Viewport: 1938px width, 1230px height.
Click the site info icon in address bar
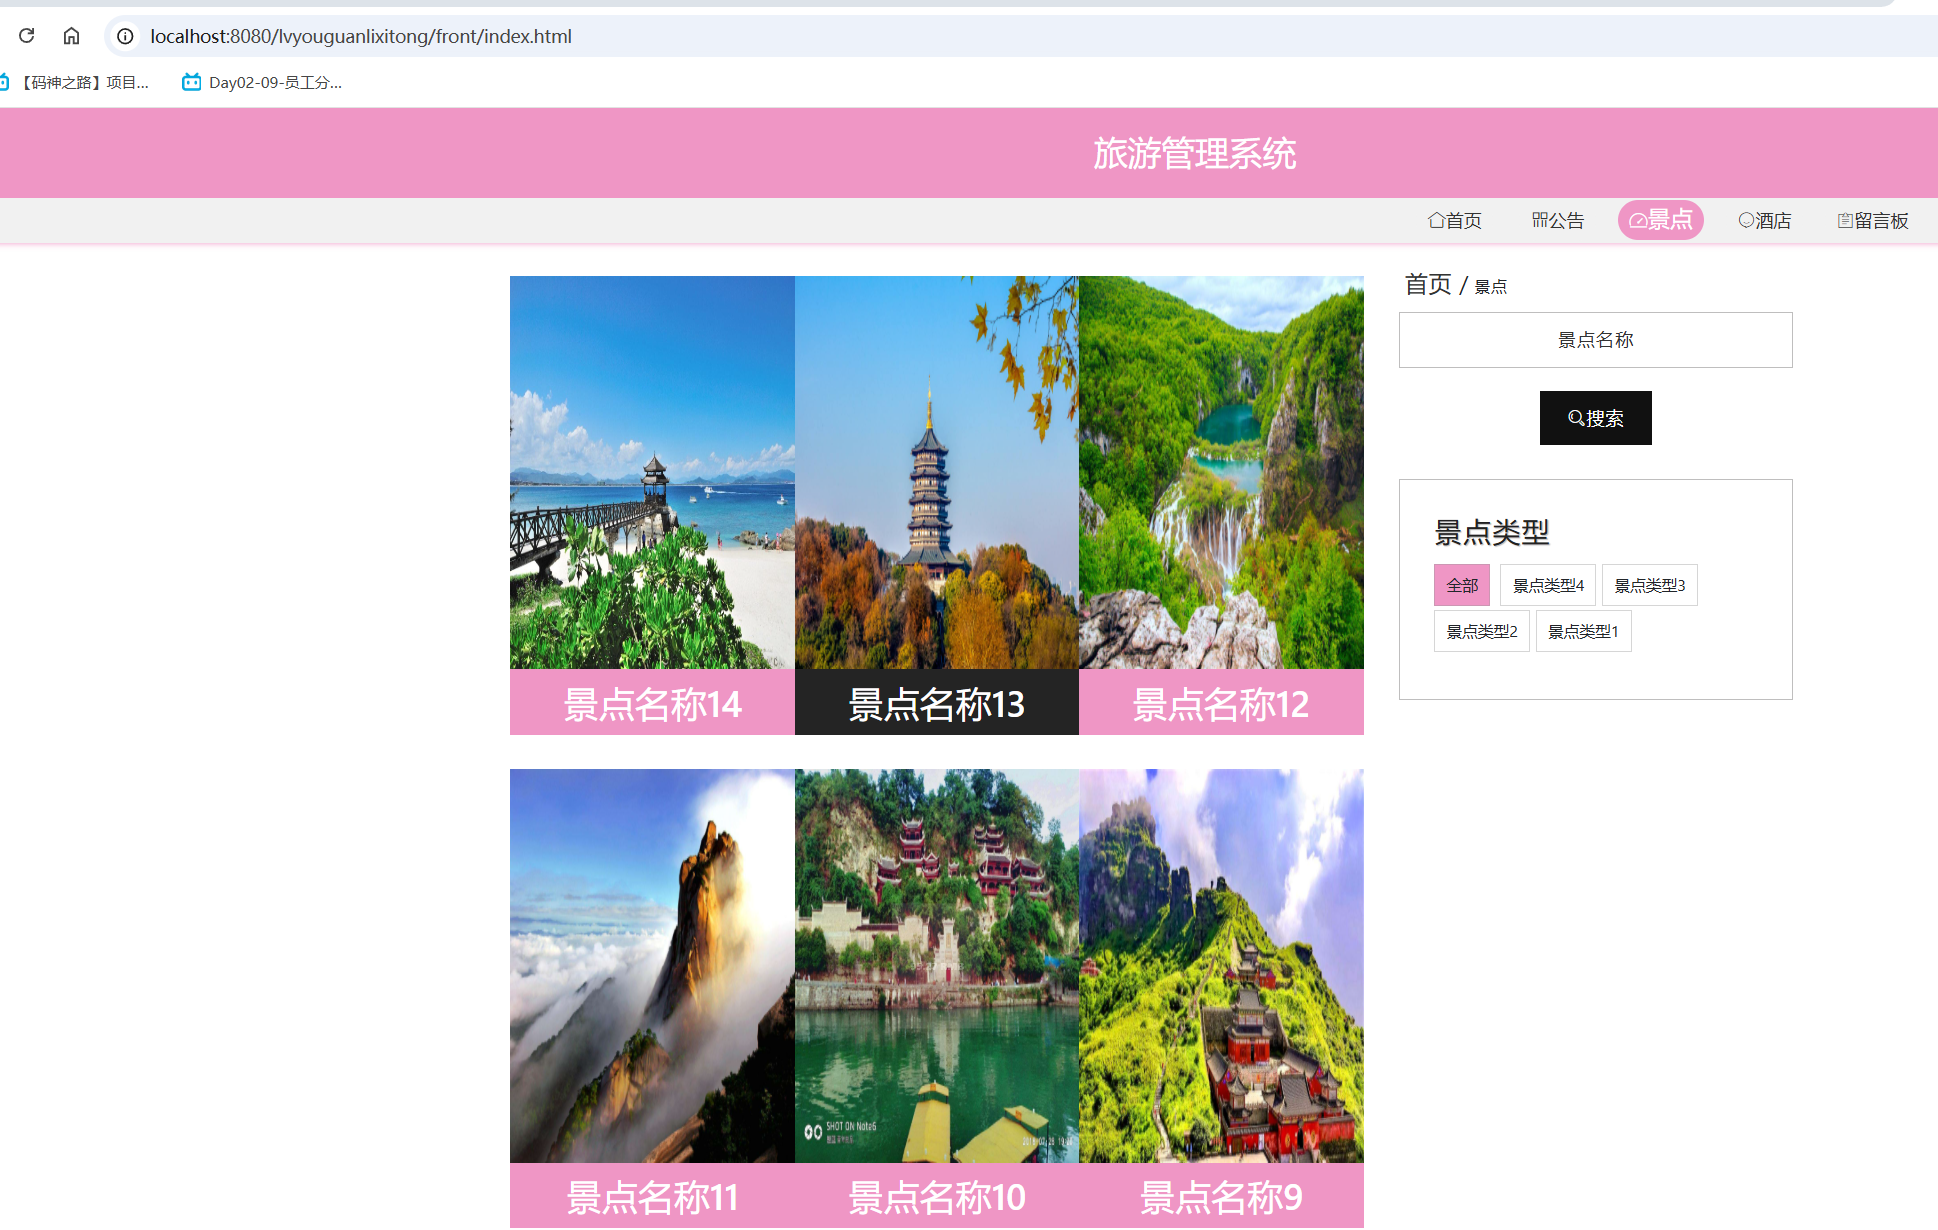point(125,36)
